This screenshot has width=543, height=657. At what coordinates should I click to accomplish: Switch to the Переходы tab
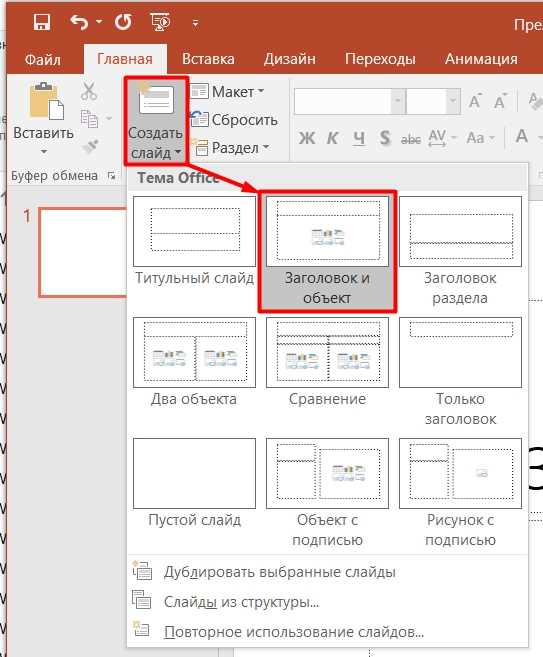coord(380,59)
